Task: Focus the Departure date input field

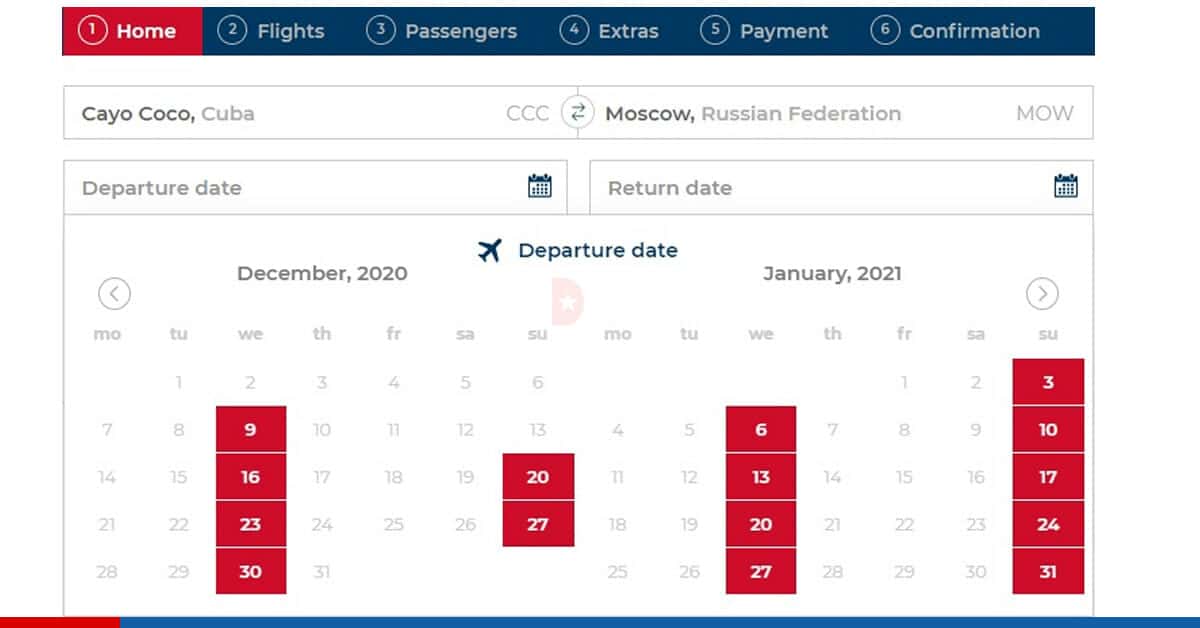Action: (x=315, y=187)
